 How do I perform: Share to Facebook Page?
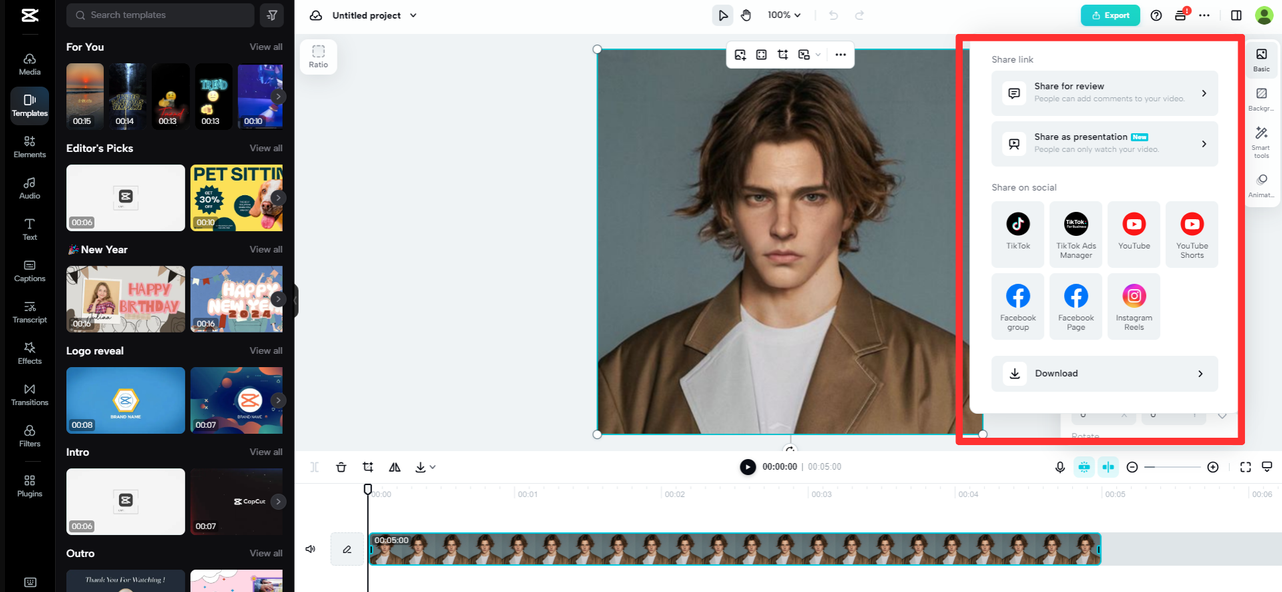click(x=1076, y=306)
